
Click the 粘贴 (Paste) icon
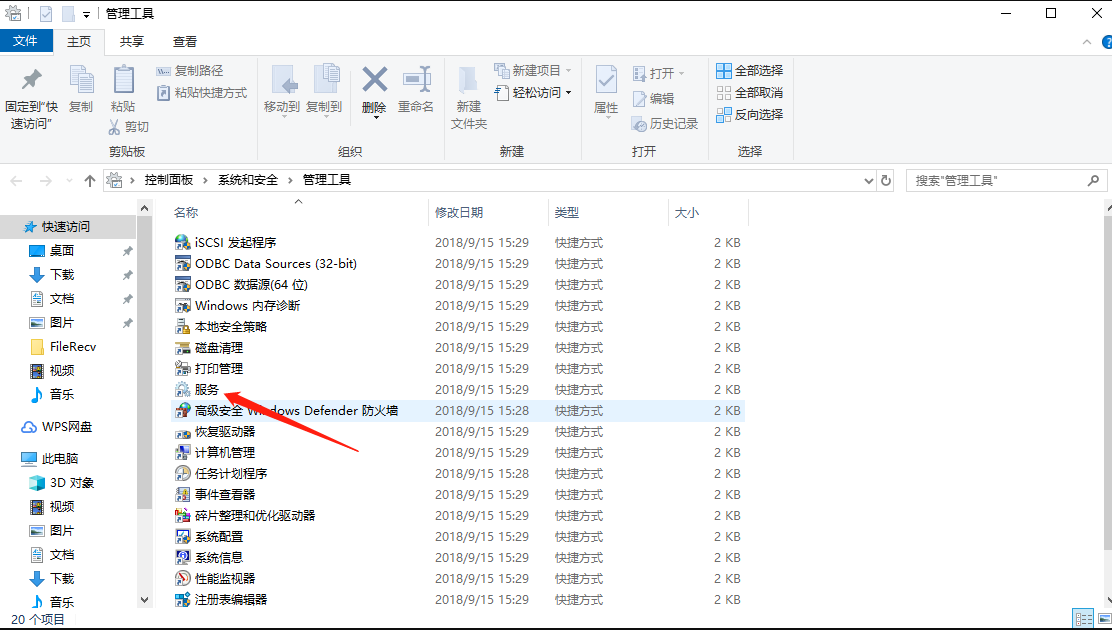[x=123, y=90]
